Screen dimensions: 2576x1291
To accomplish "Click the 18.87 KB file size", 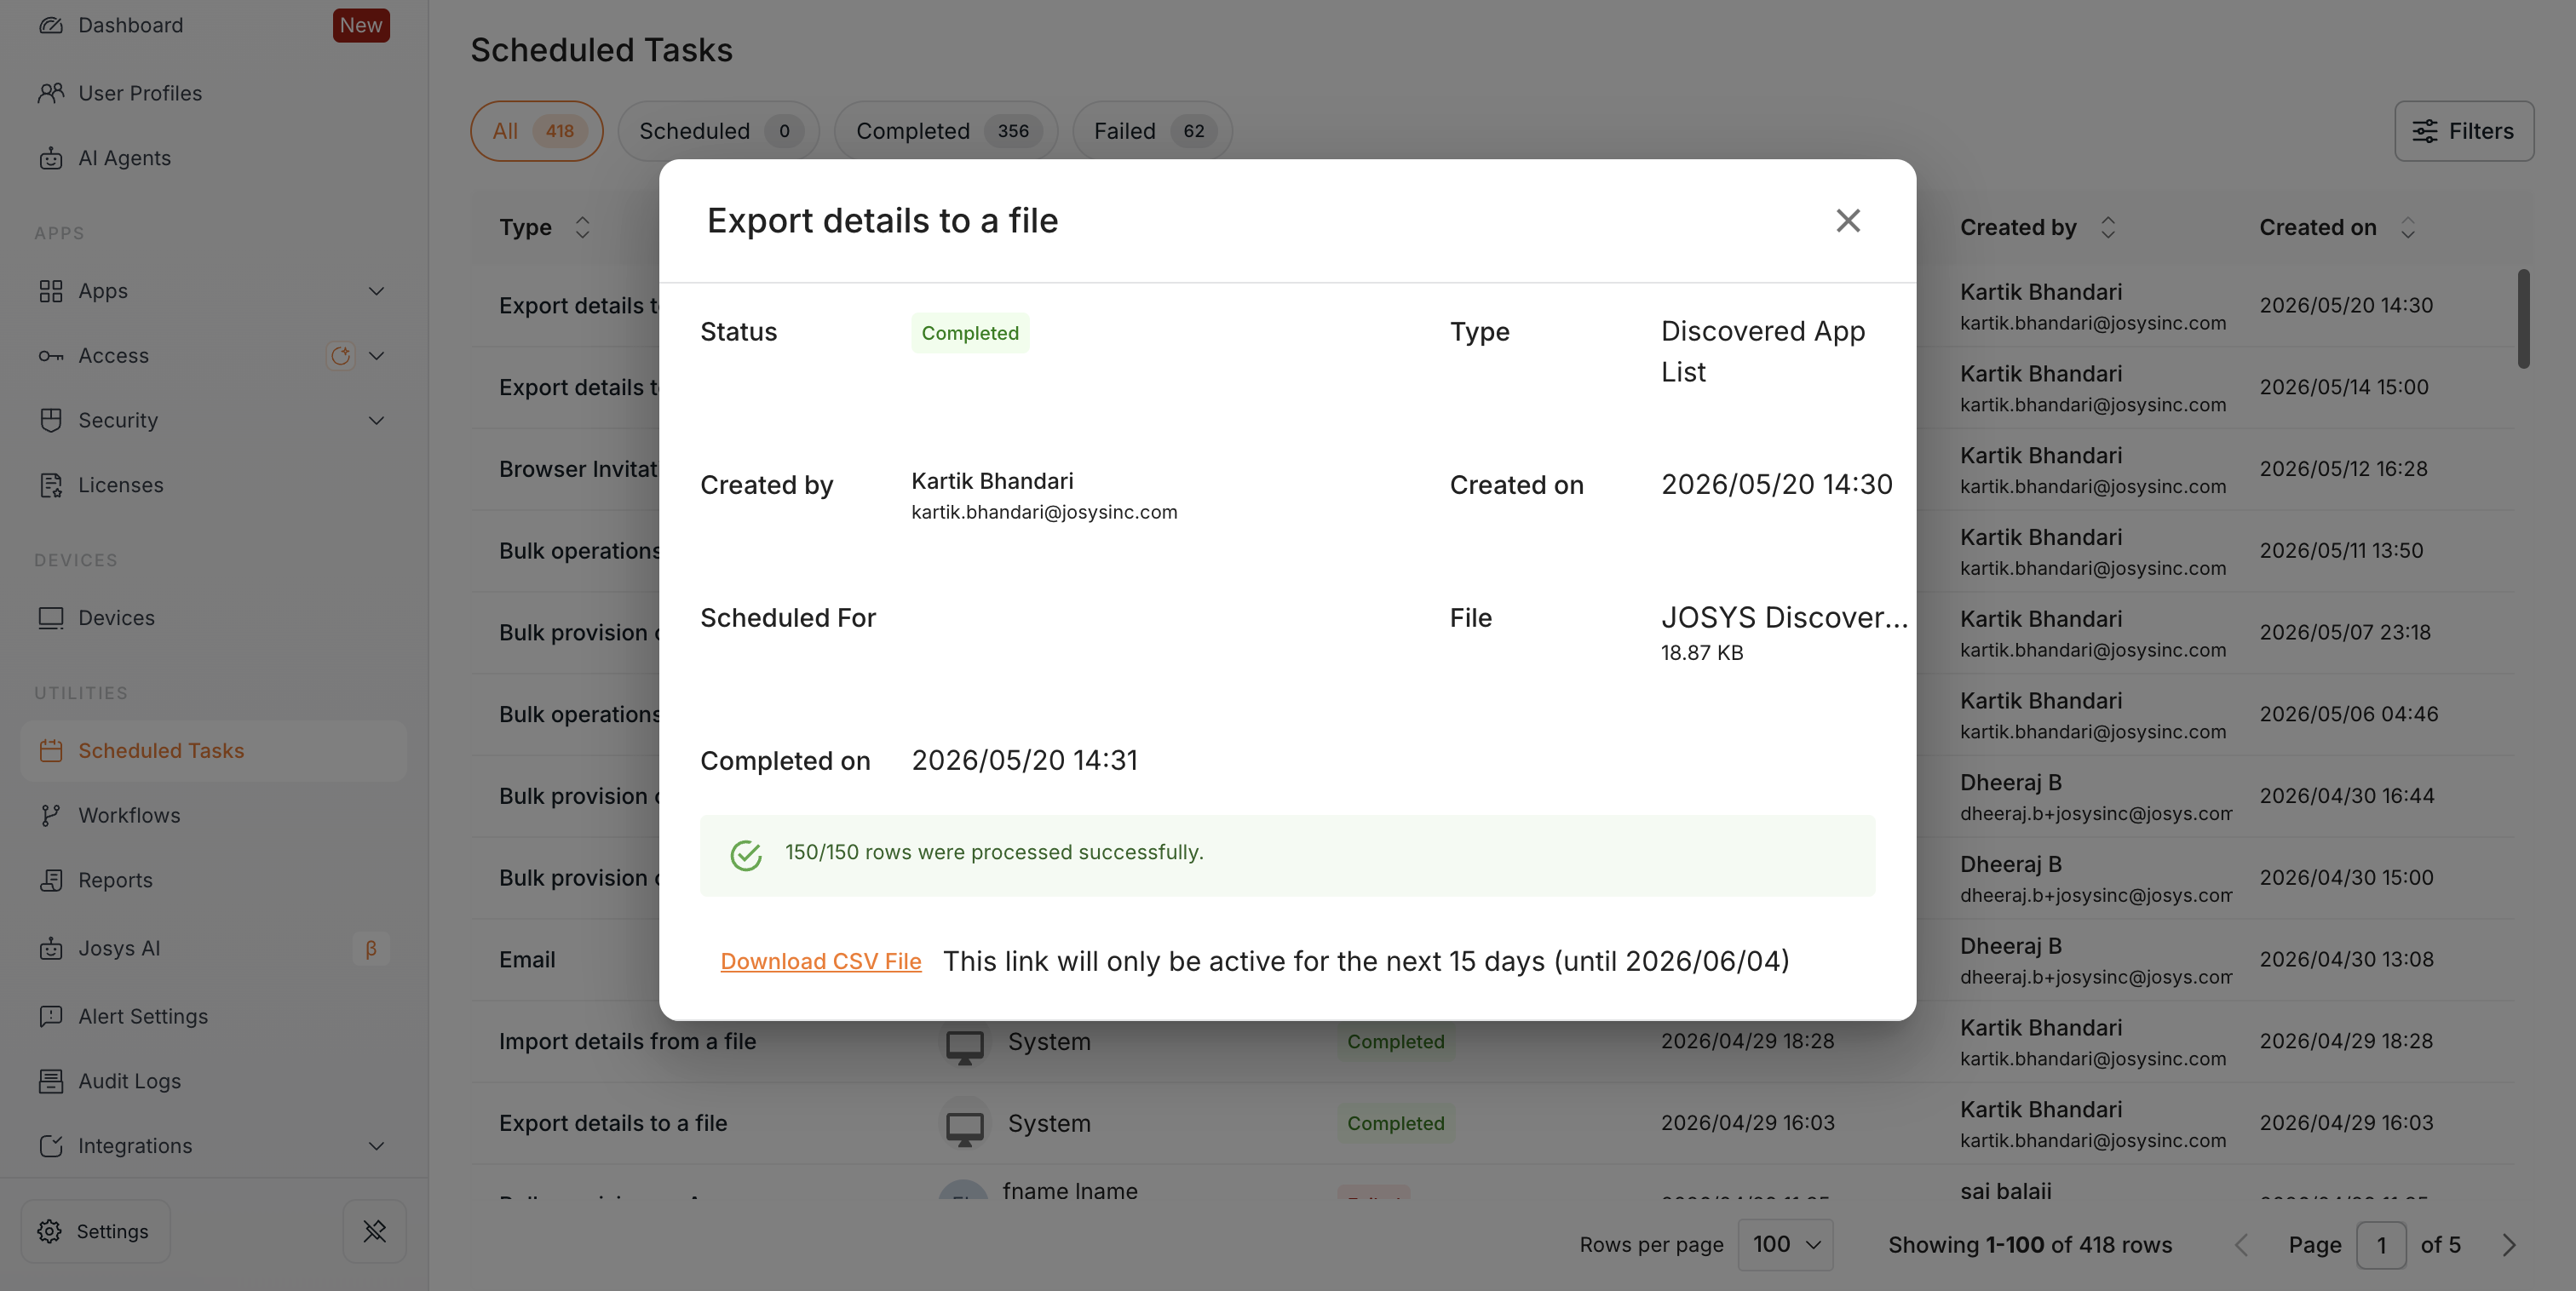I will (x=1702, y=652).
